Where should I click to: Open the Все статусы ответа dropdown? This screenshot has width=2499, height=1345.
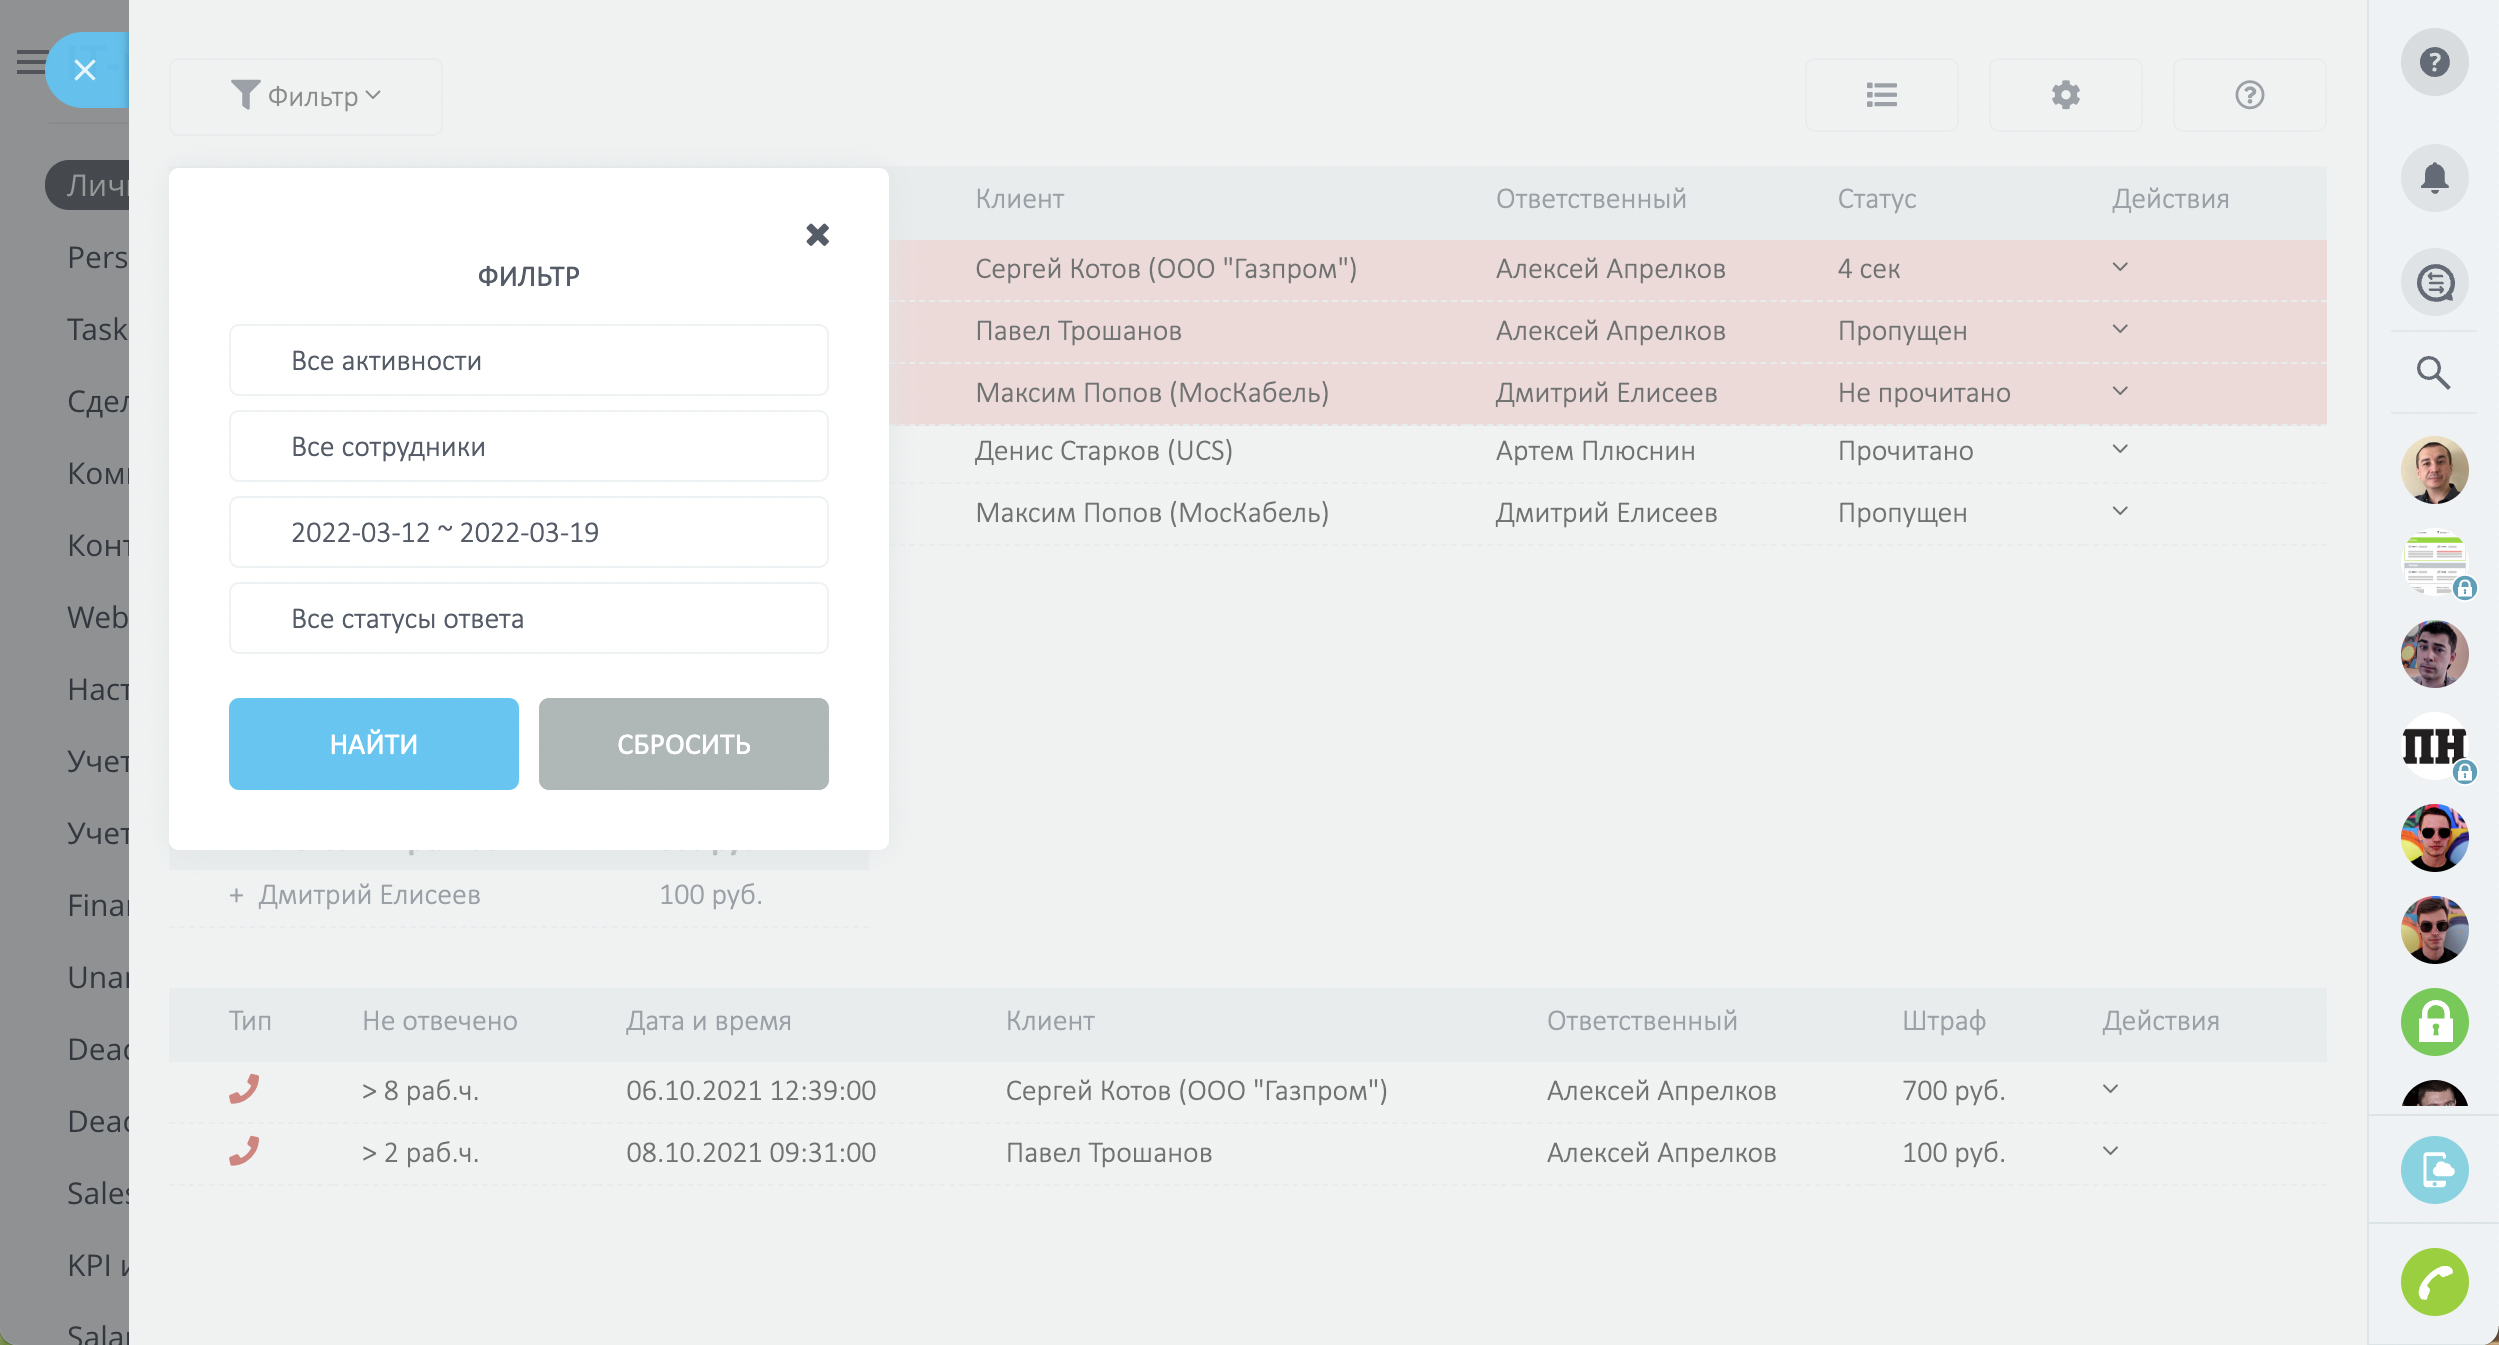pos(528,619)
